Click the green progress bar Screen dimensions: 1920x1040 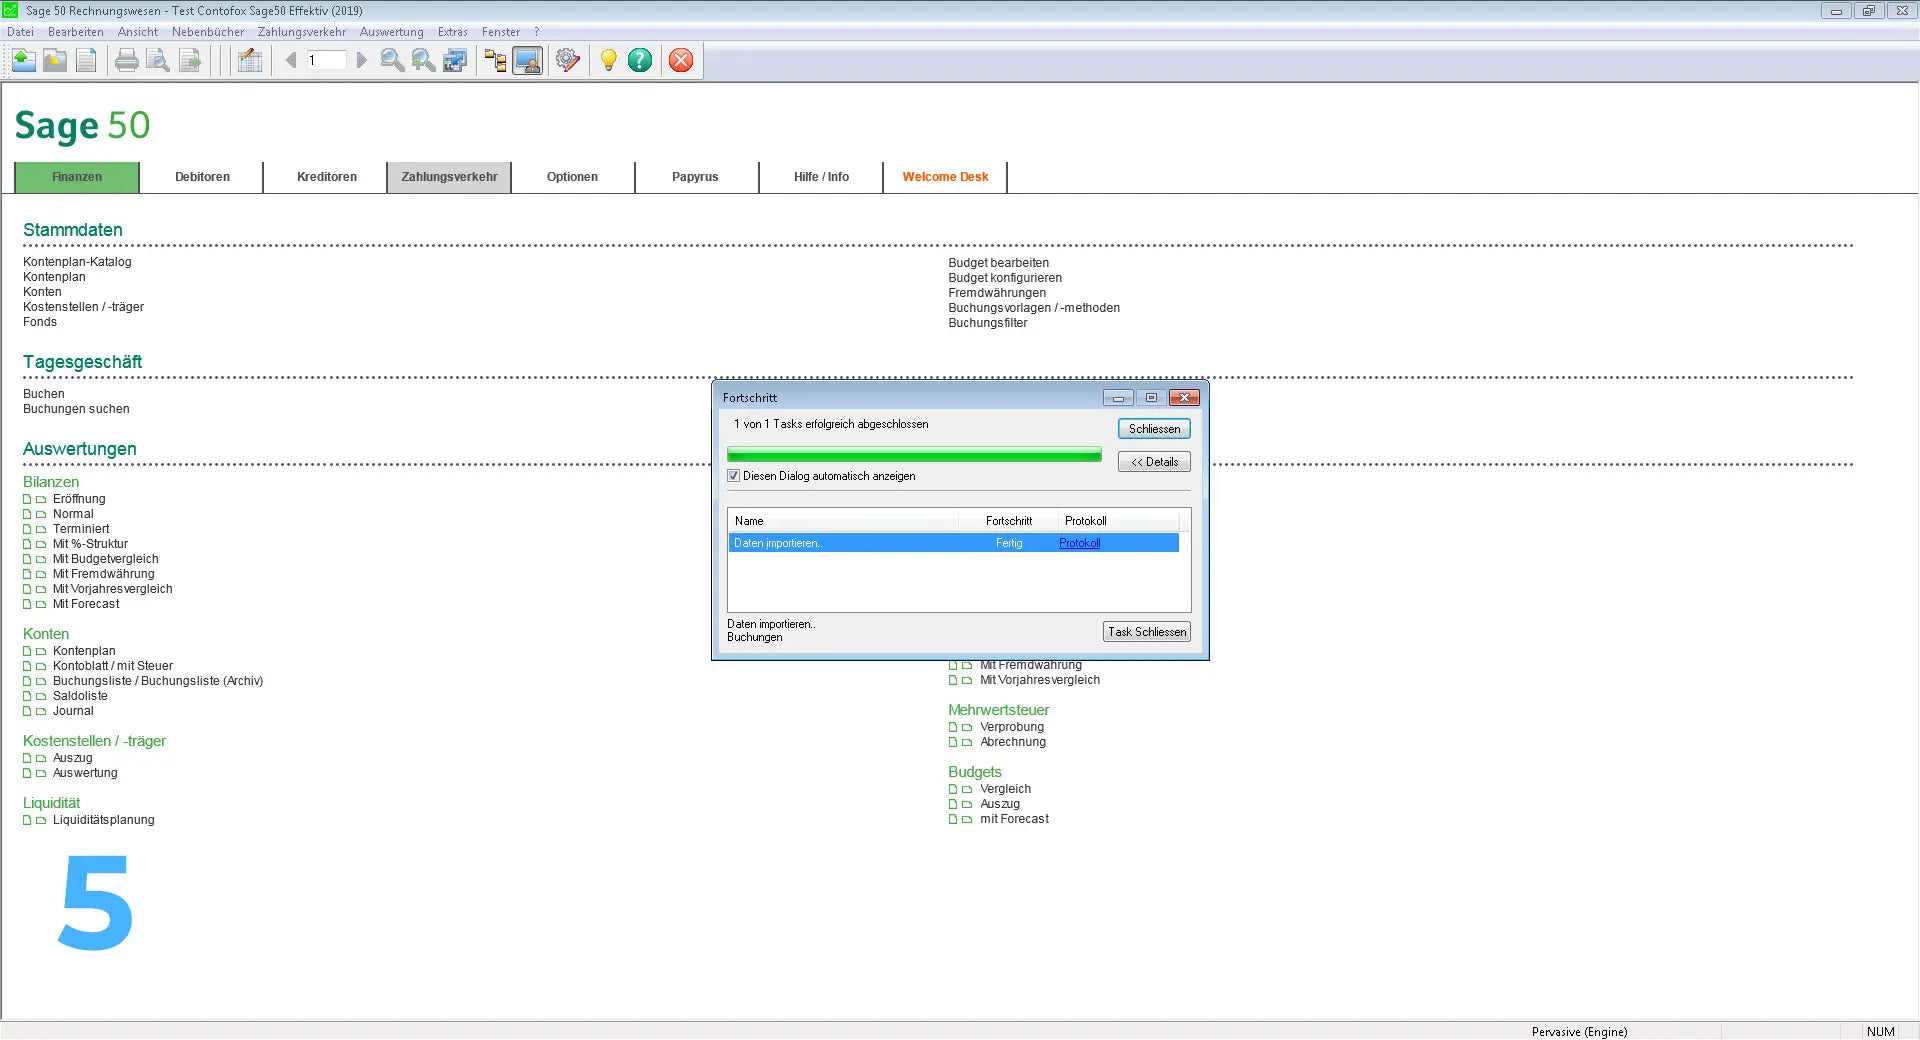coord(913,455)
